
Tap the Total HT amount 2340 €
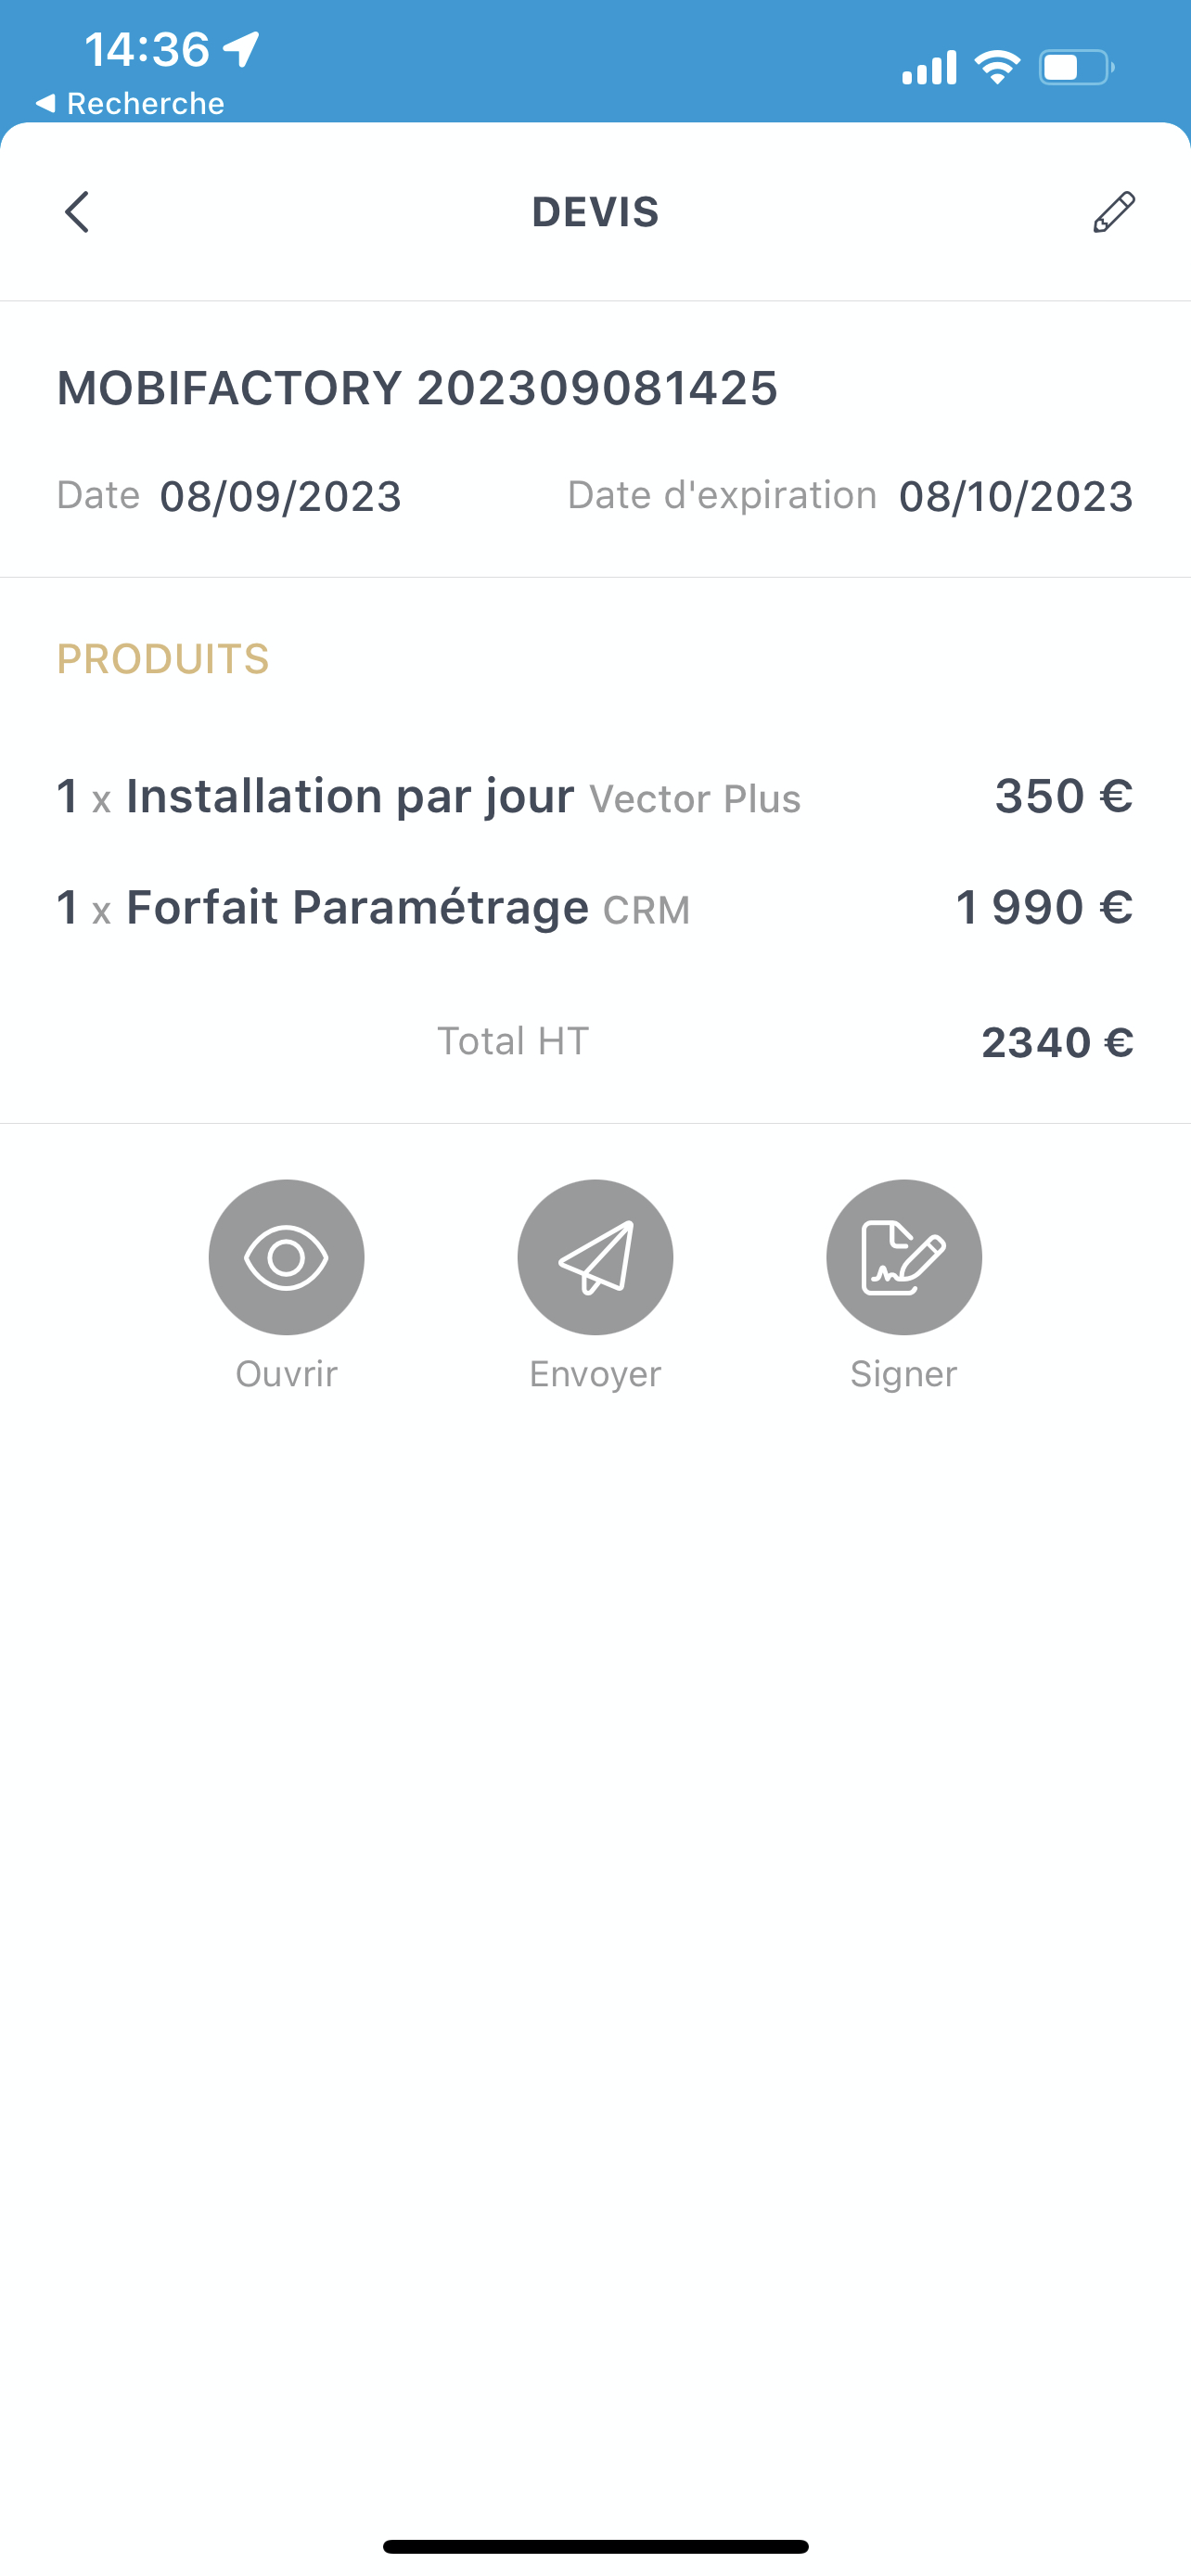pyautogui.click(x=1057, y=1042)
